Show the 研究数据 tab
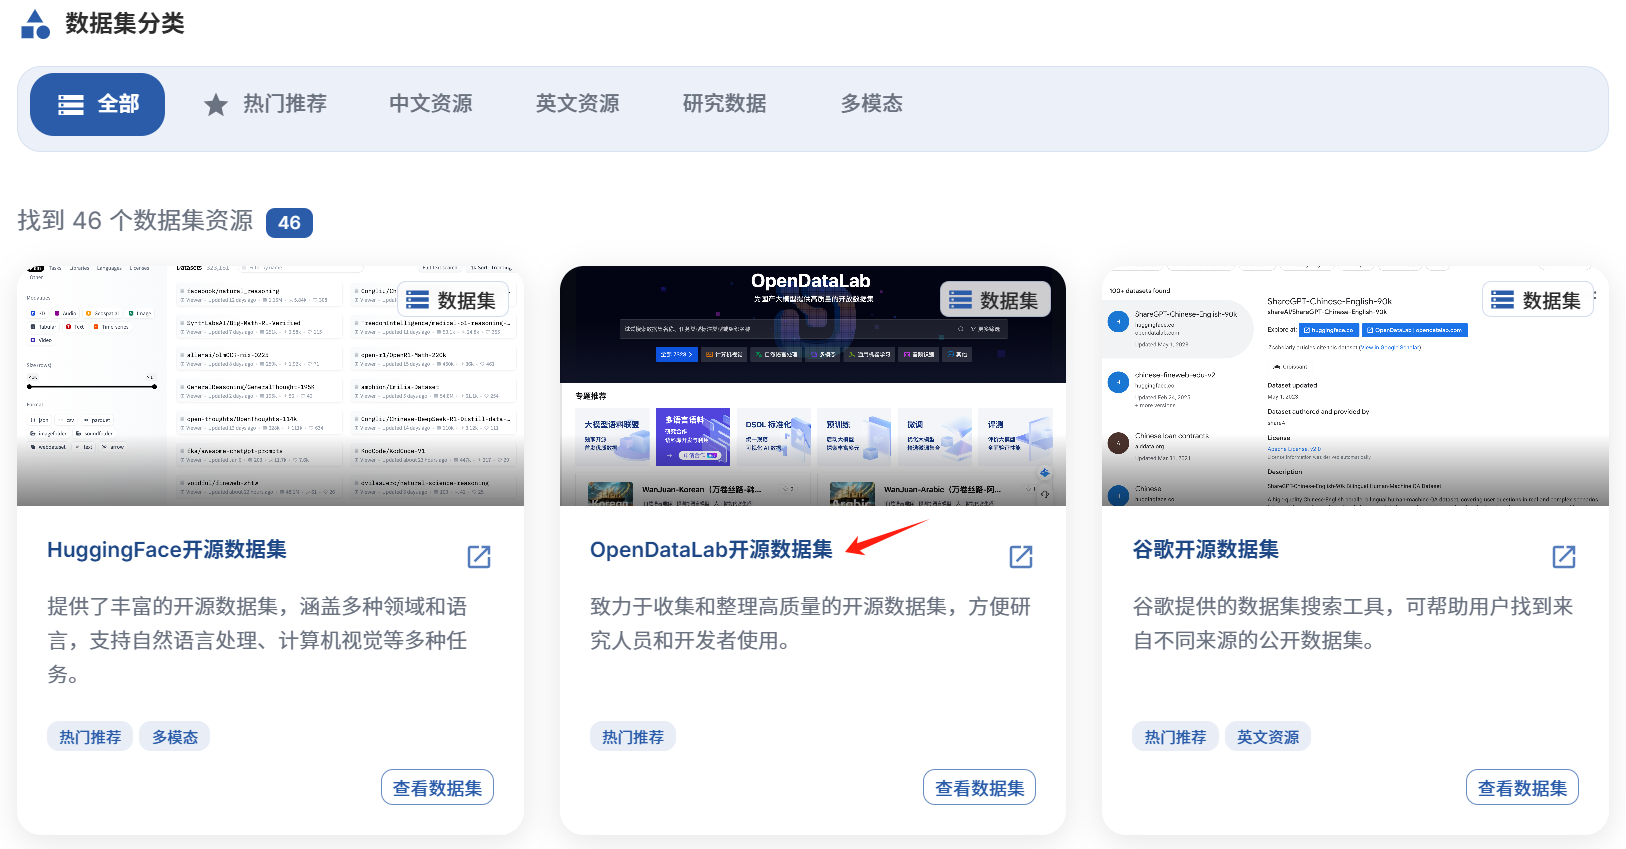This screenshot has width=1626, height=849. click(x=725, y=104)
